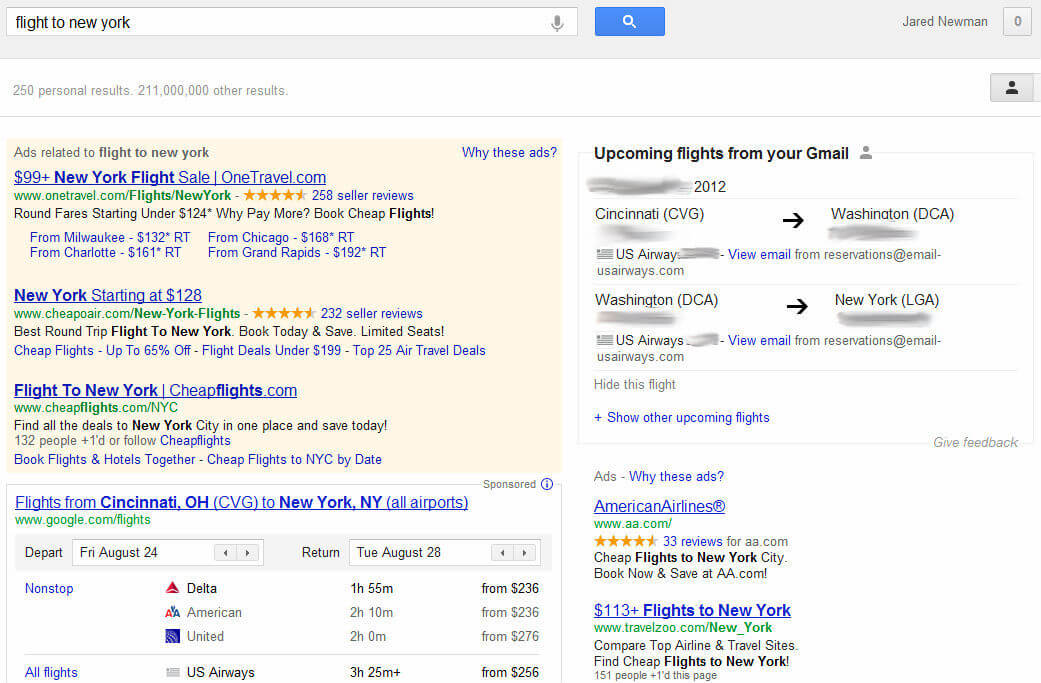Click the Depart date next-day arrow
The image size is (1041, 683).
[248, 552]
